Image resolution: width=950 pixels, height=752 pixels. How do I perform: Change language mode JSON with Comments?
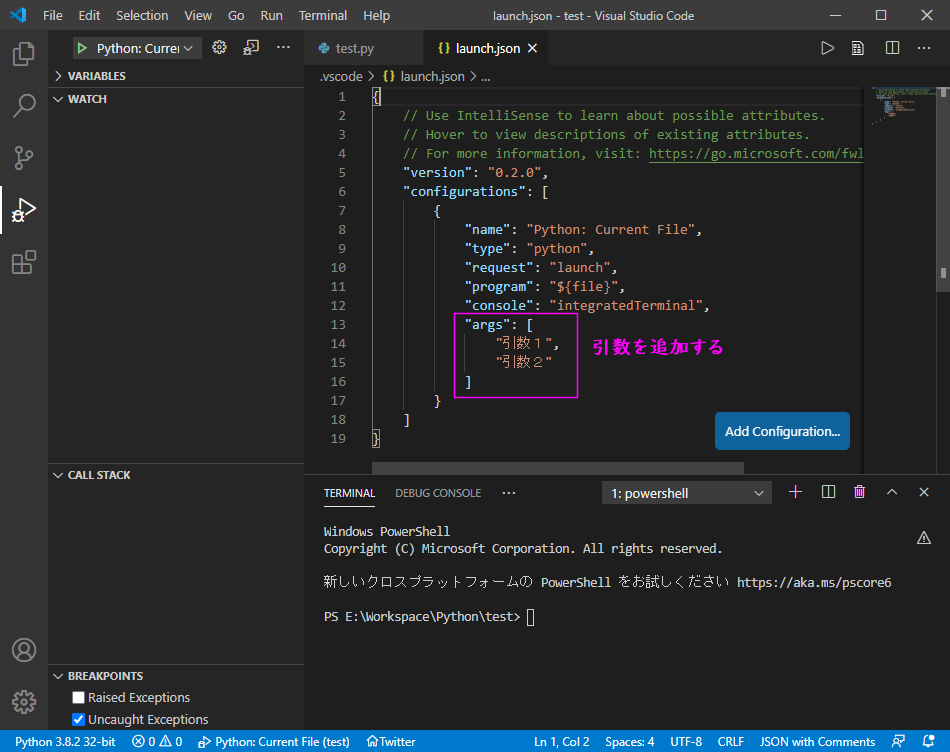click(817, 741)
